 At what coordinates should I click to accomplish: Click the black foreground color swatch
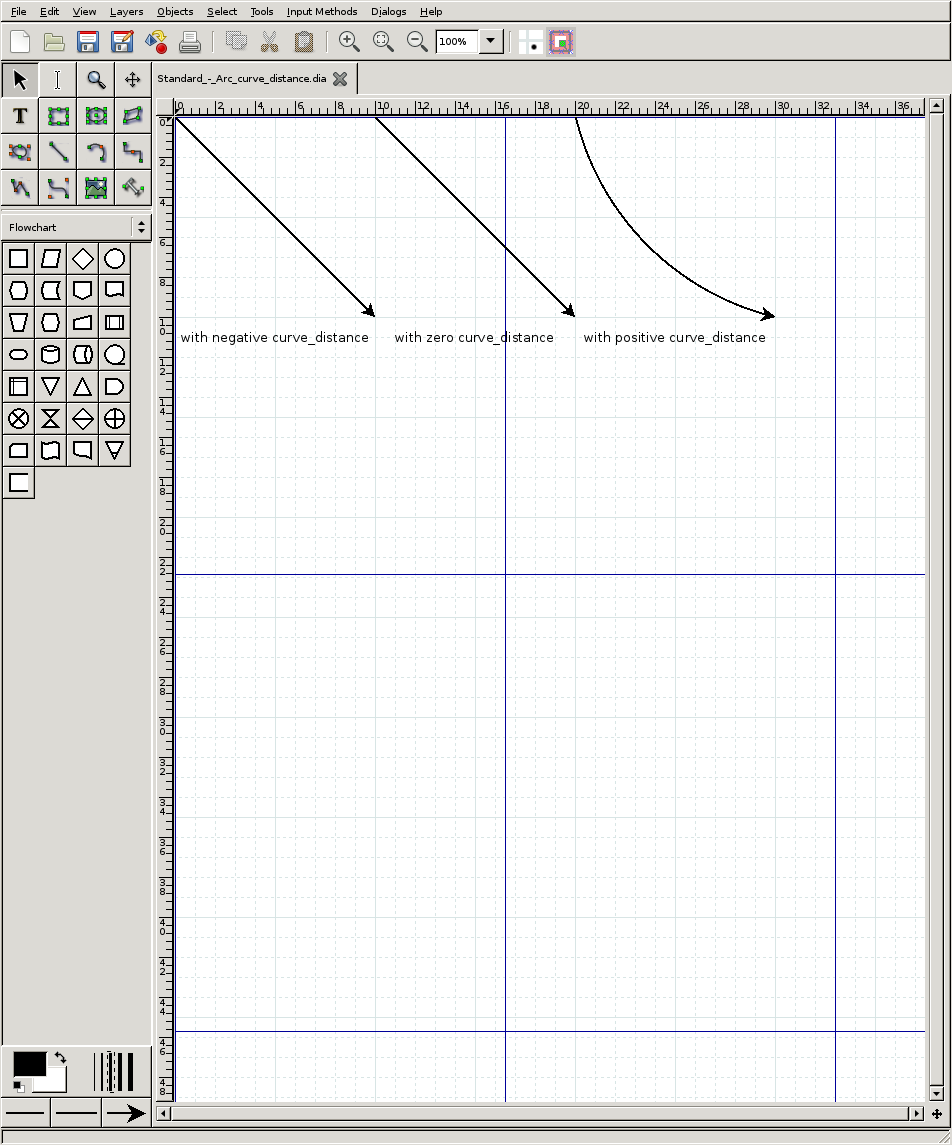click(28, 1064)
